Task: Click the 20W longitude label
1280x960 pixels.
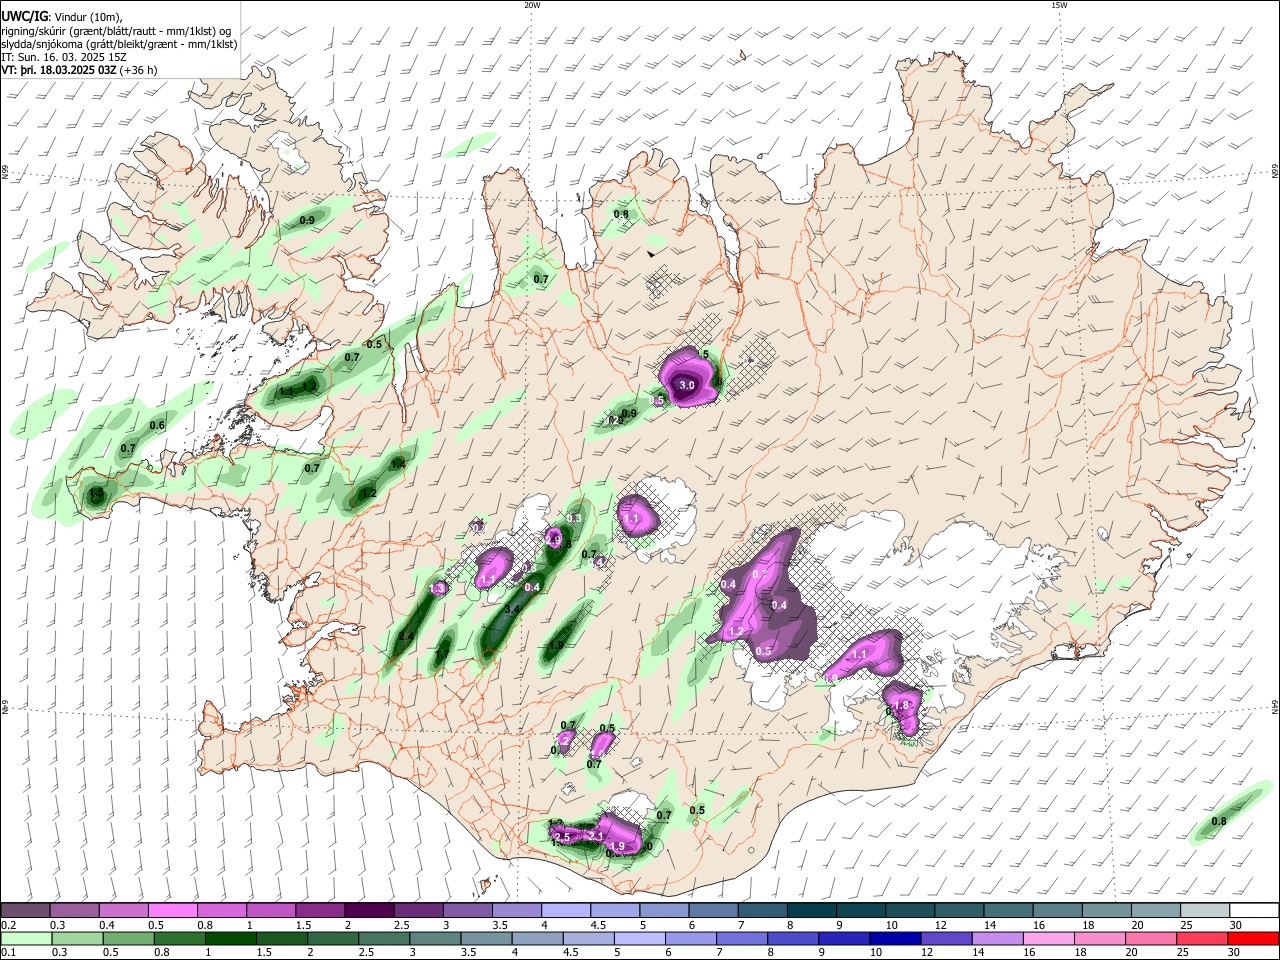Action: (x=532, y=5)
